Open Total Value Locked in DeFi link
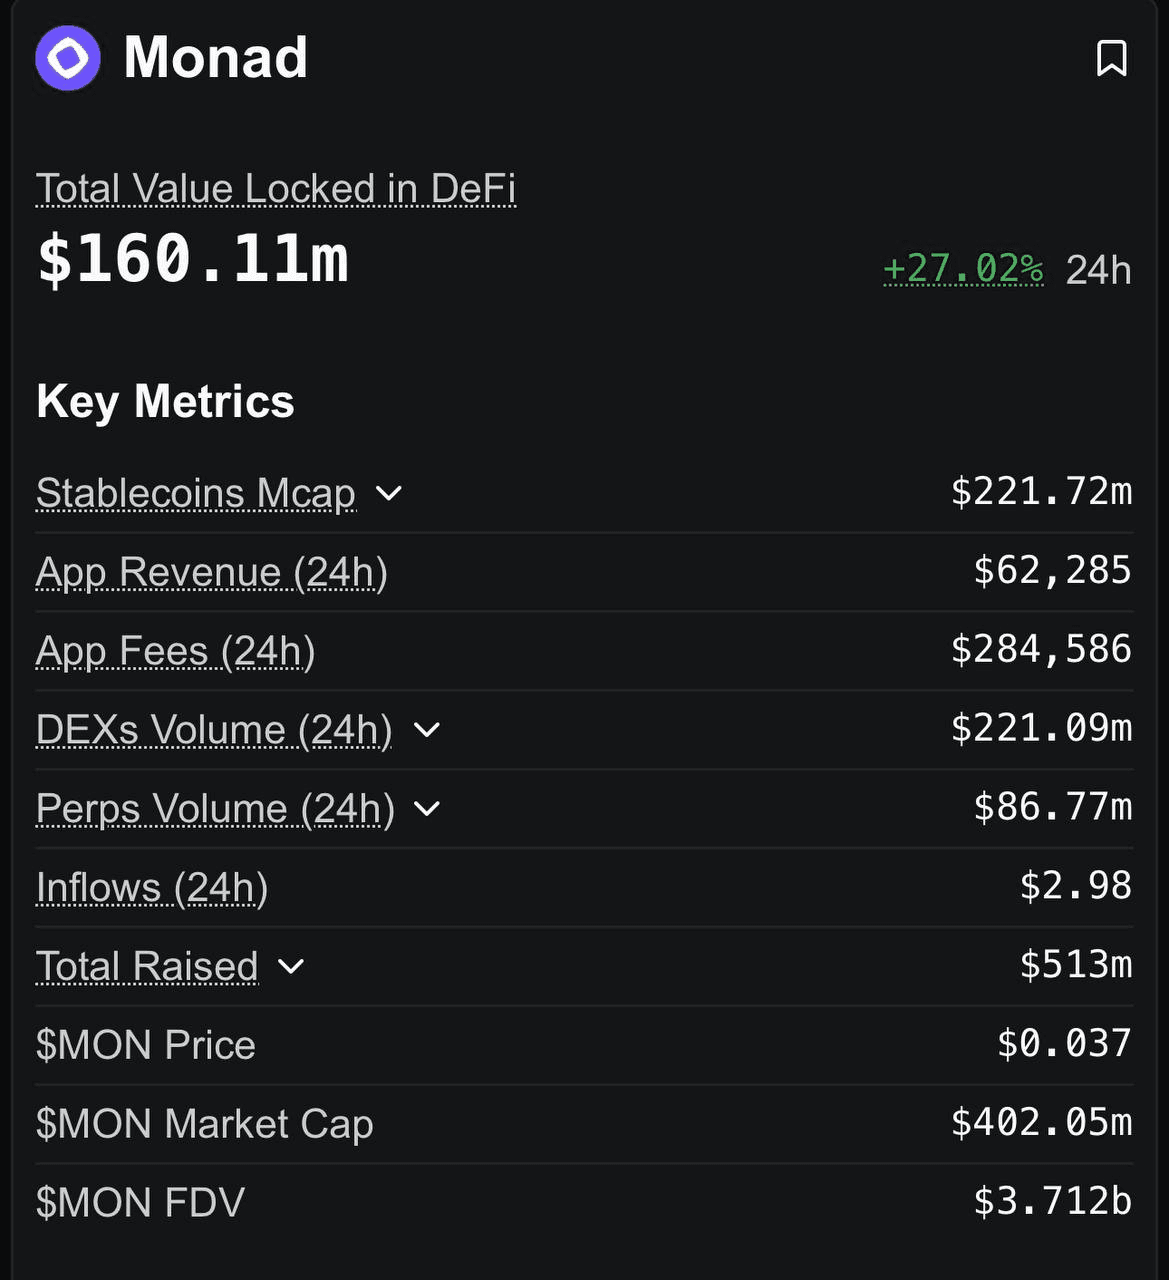The height and width of the screenshot is (1280, 1169). [276, 189]
